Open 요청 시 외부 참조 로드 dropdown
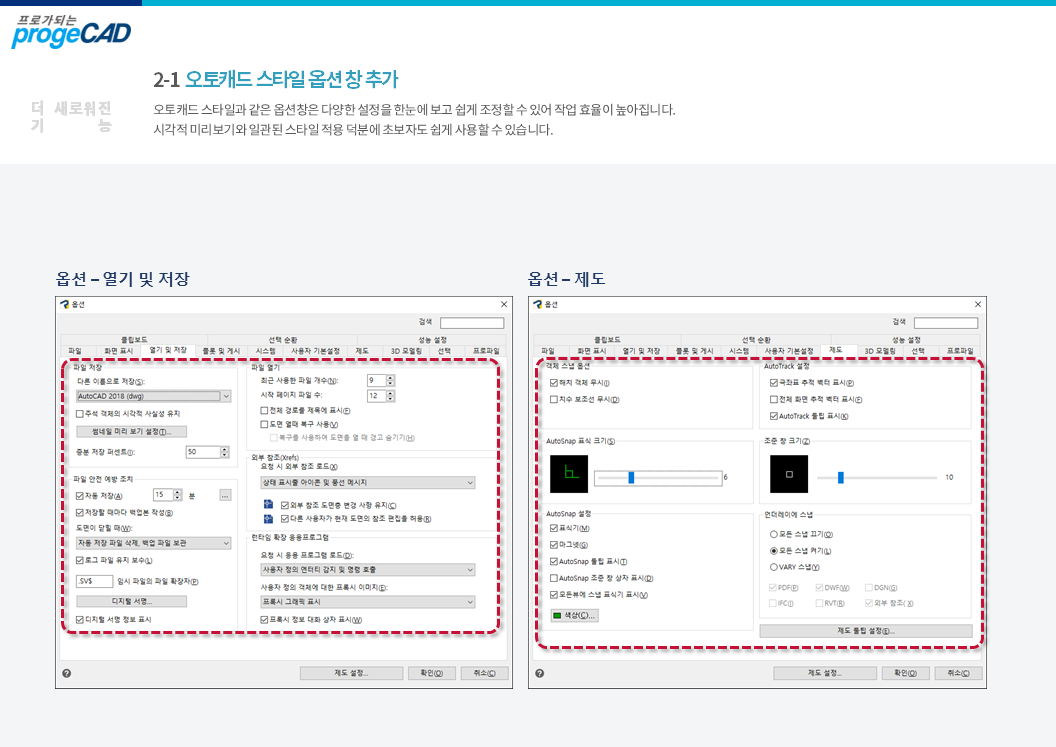Screen dimensions: 1056x747 (x=368, y=482)
